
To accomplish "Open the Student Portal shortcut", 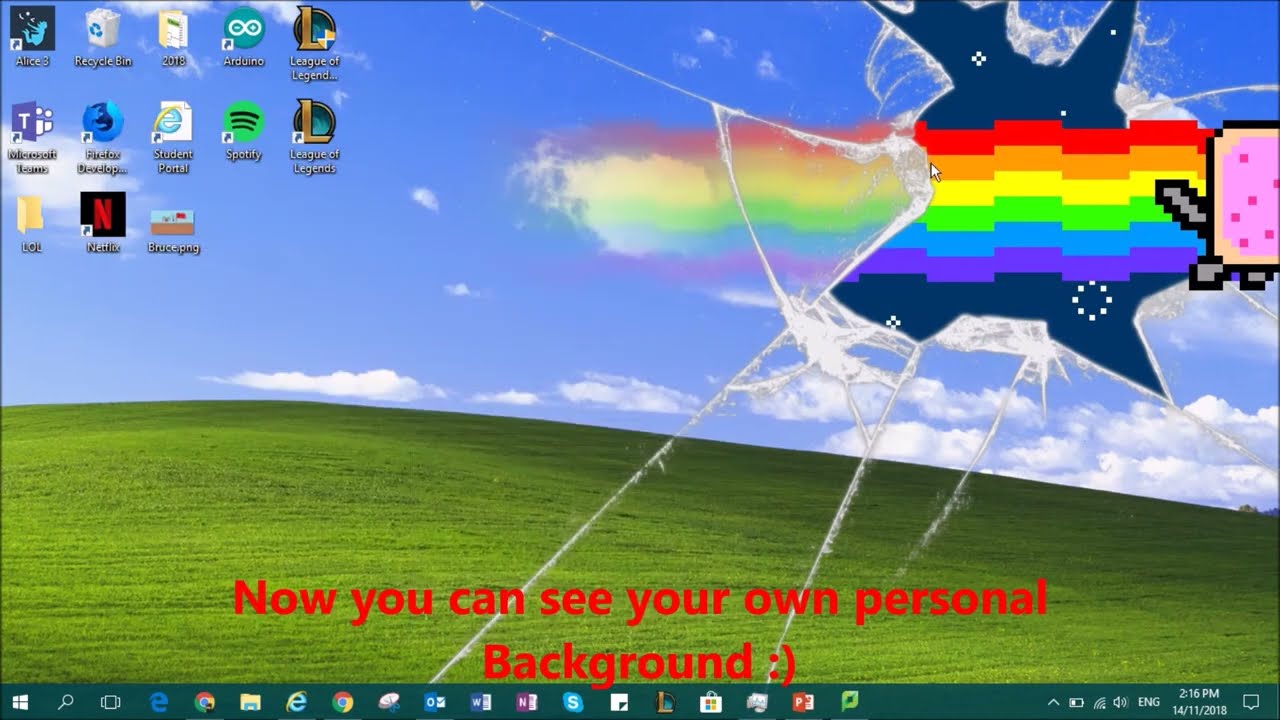I will pos(173,137).
